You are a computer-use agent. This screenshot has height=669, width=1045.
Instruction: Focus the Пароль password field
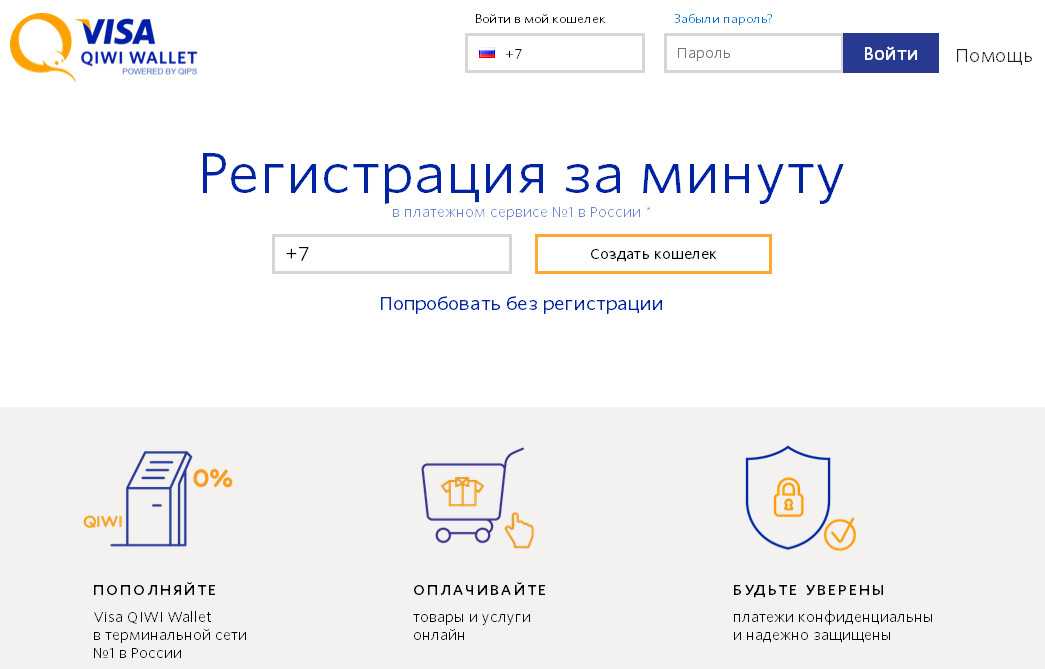(x=754, y=53)
